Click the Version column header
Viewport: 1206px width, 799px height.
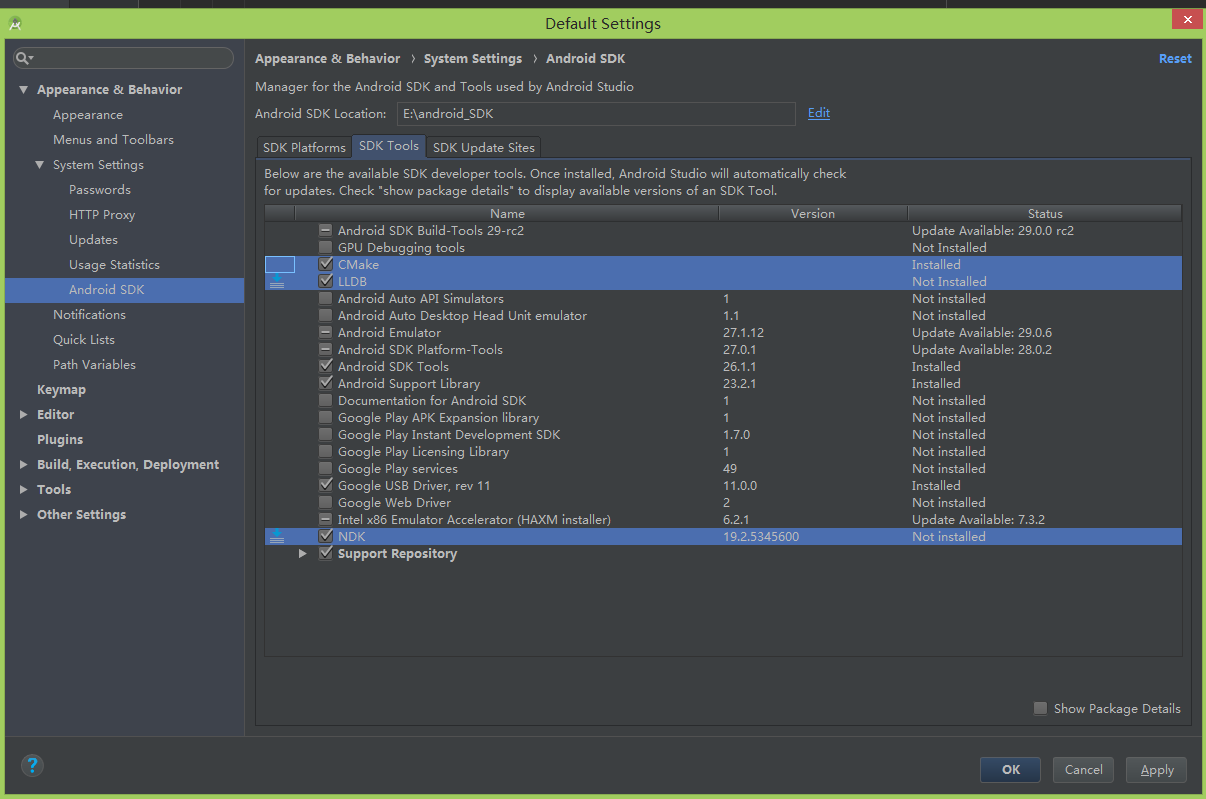(813, 213)
